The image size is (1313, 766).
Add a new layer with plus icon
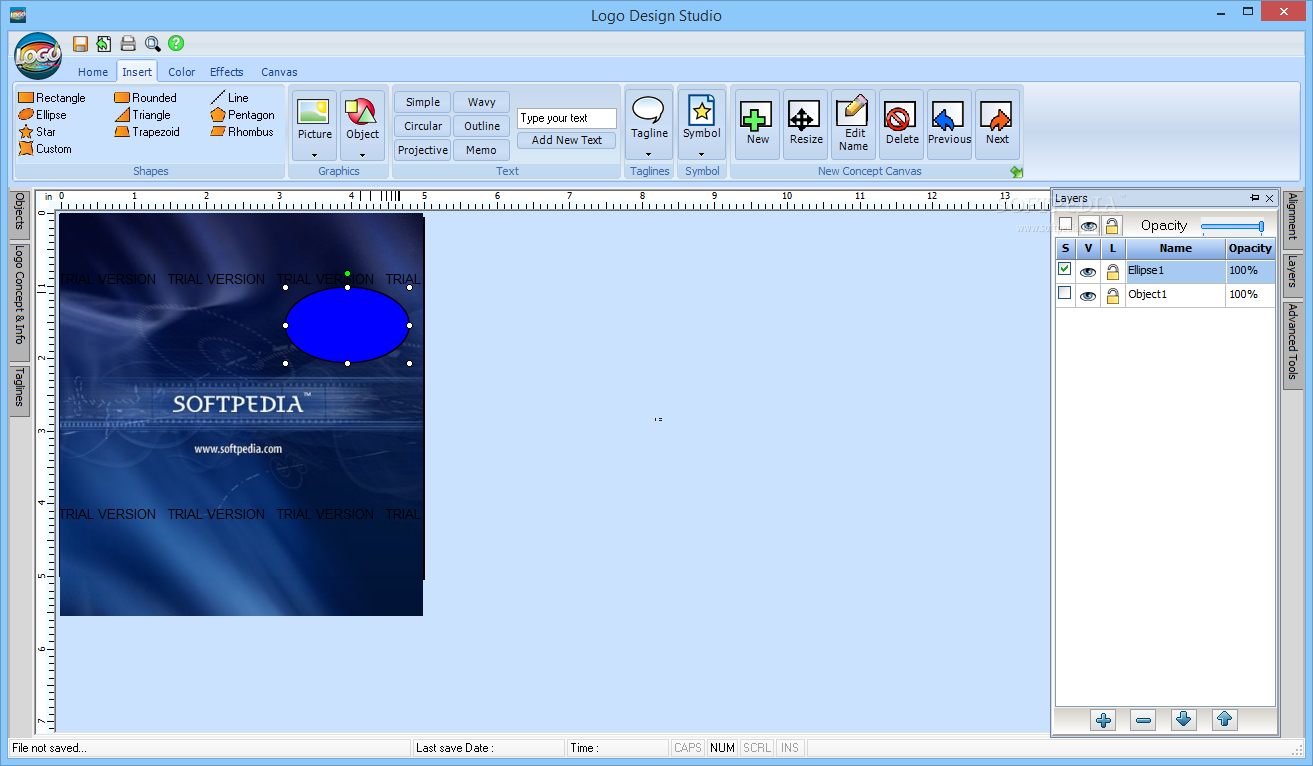point(1104,720)
